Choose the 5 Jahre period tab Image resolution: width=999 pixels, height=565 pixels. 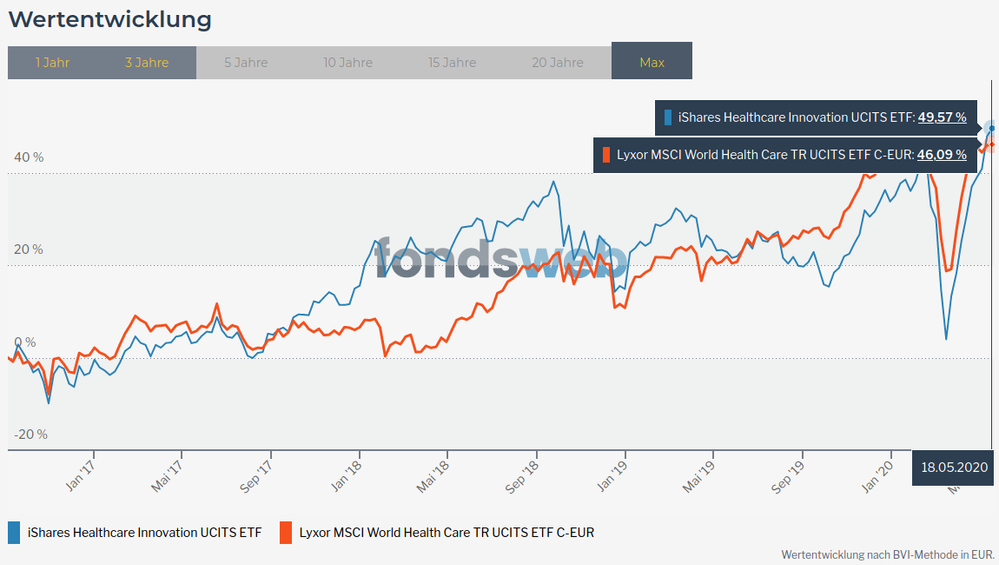click(245, 62)
